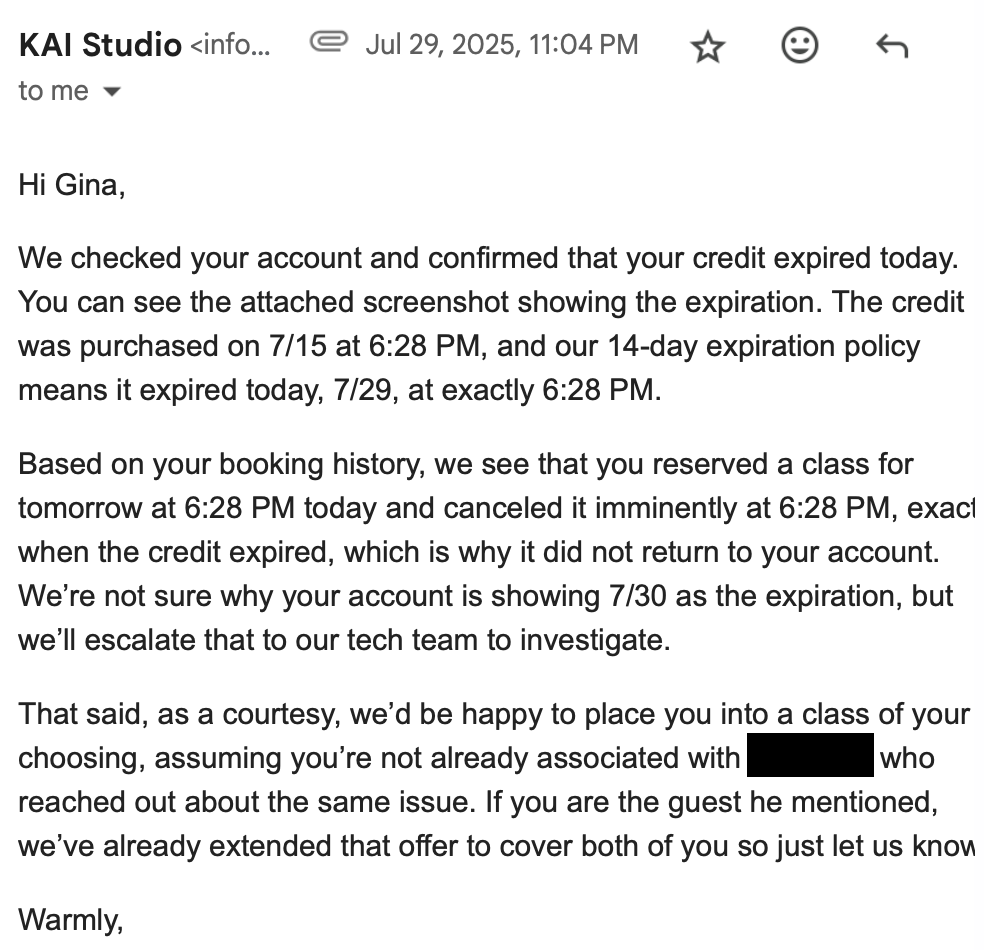The width and height of the screenshot is (984, 950).
Task: Star this email from KAI Studio
Action: pos(708,46)
